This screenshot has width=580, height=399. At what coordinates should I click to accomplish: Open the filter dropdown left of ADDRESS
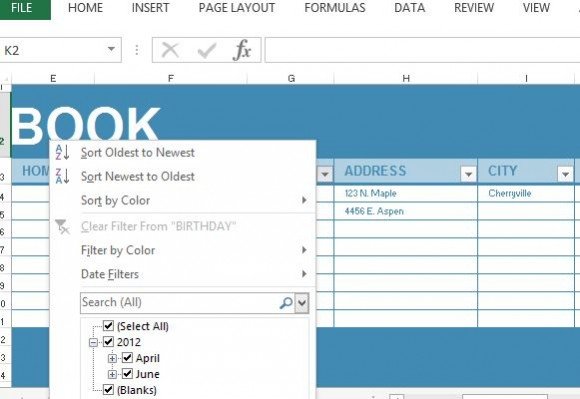(325, 174)
